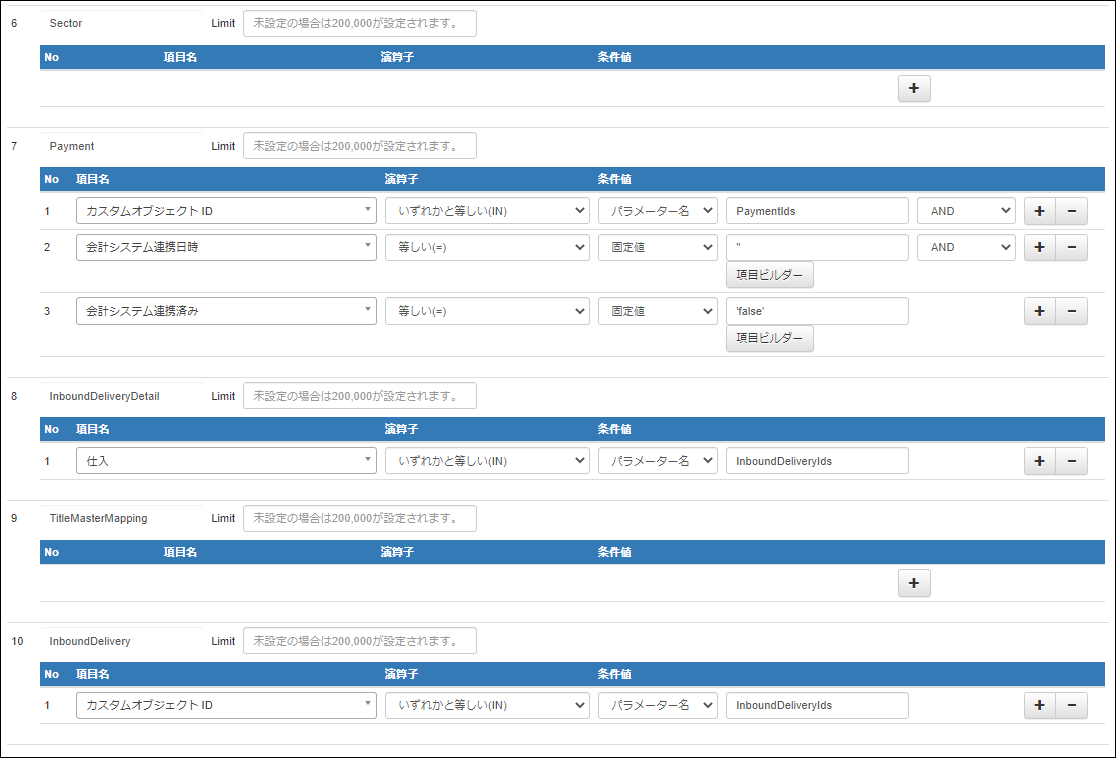1116x758 pixels.
Task: Add a row after the 'false' condition
Action: (1039, 311)
